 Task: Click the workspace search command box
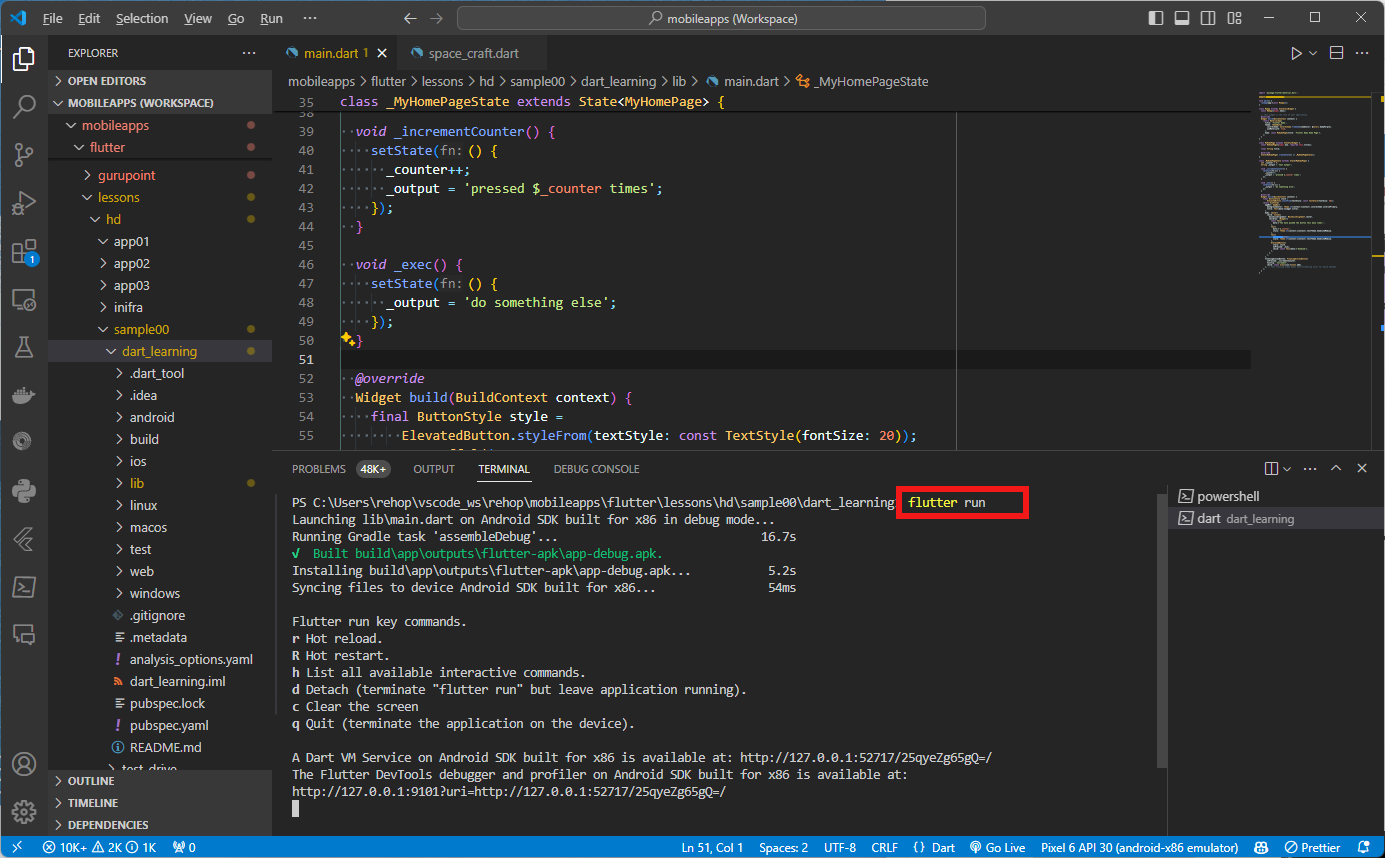(x=721, y=18)
